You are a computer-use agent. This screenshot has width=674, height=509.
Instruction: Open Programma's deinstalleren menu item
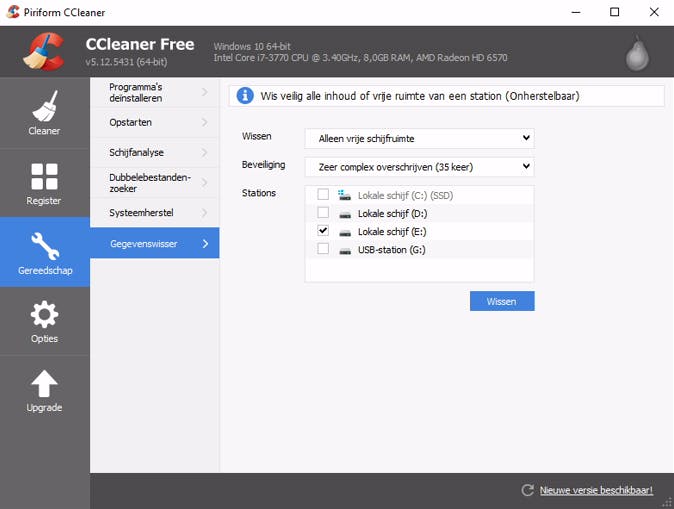[x=155, y=92]
